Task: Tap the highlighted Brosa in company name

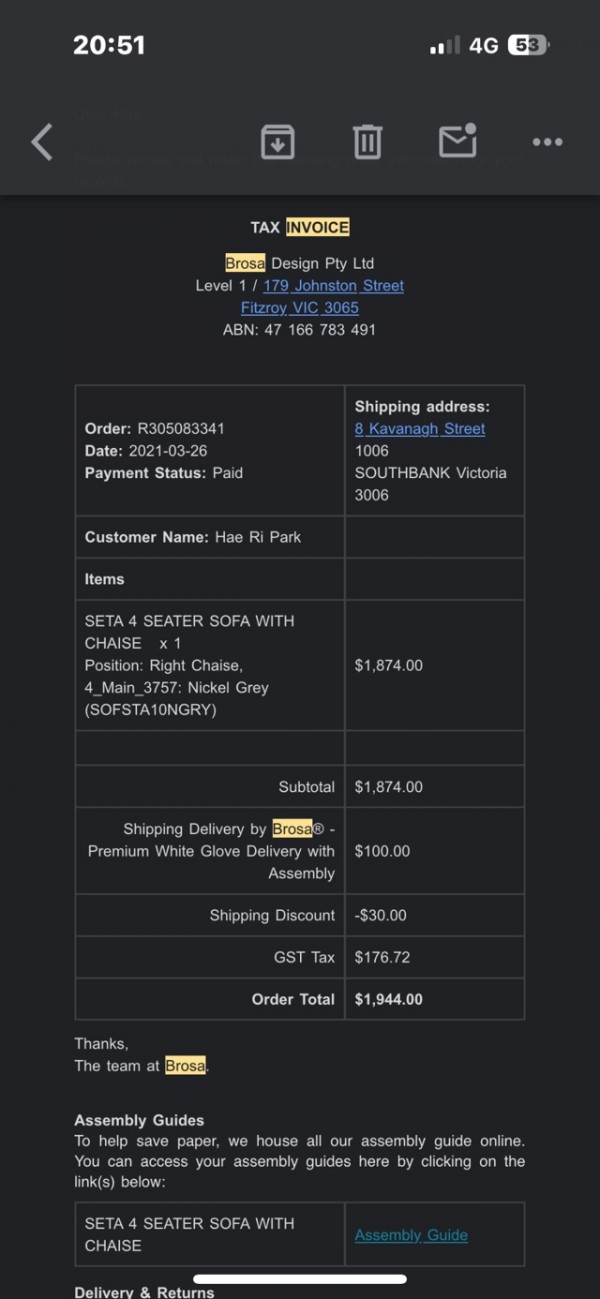Action: coord(245,264)
